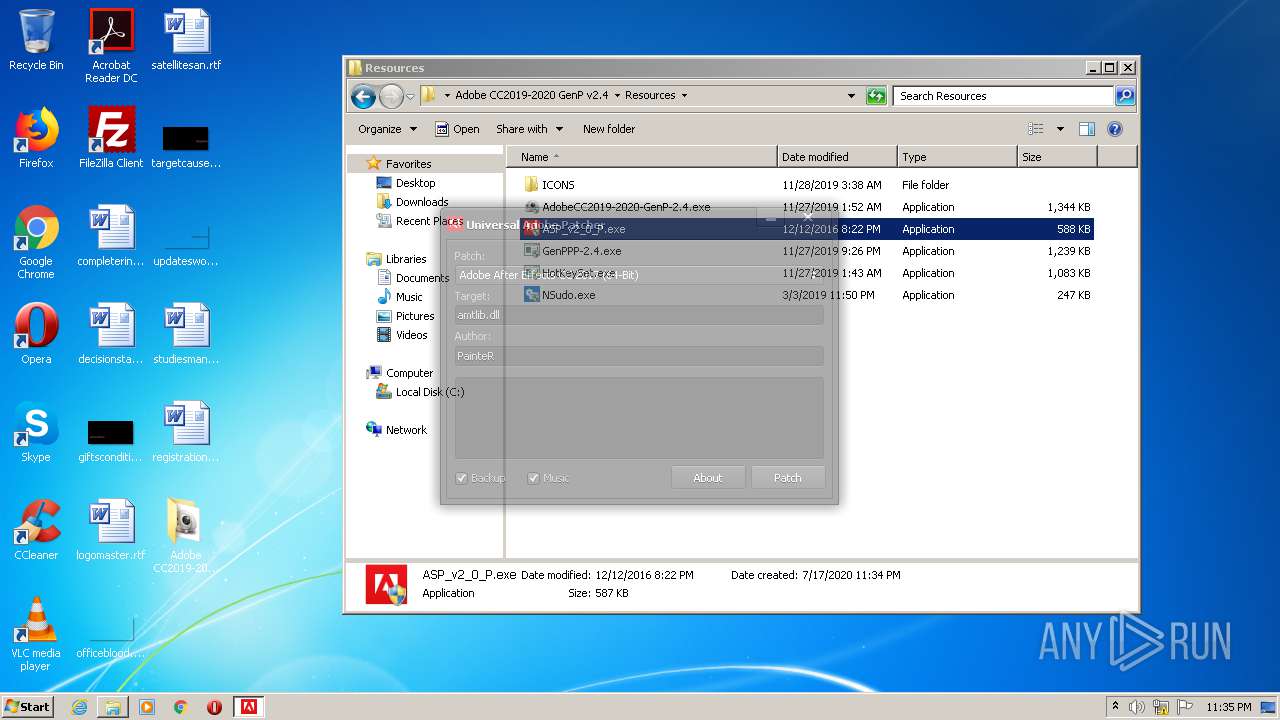Click the Patch button
This screenshot has height=720, width=1280.
coord(788,478)
